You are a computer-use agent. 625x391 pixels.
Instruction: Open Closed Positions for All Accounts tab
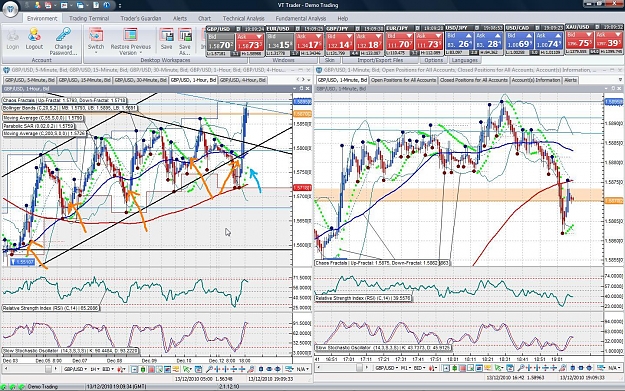(x=474, y=80)
